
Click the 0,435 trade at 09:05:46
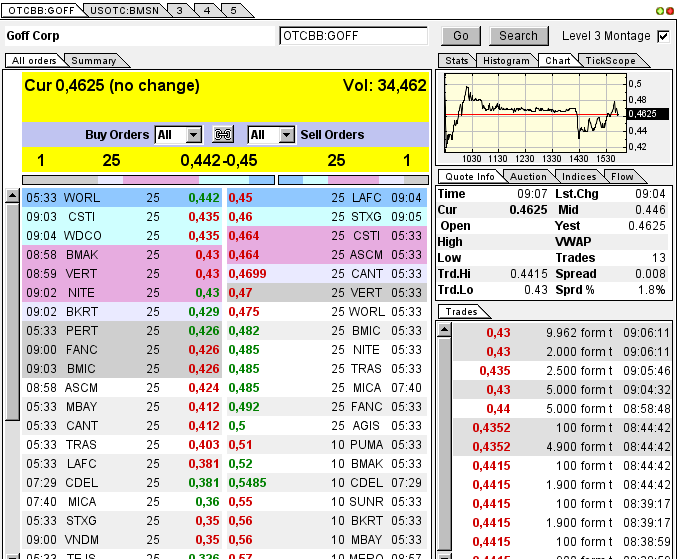562,371
